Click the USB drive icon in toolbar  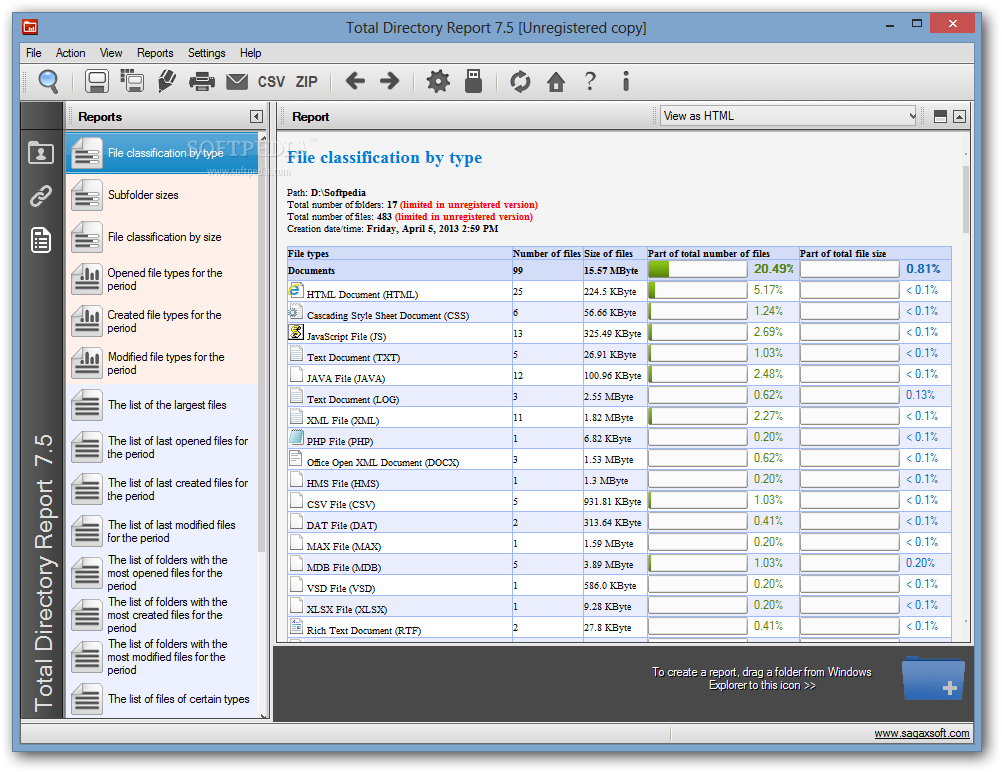click(474, 81)
